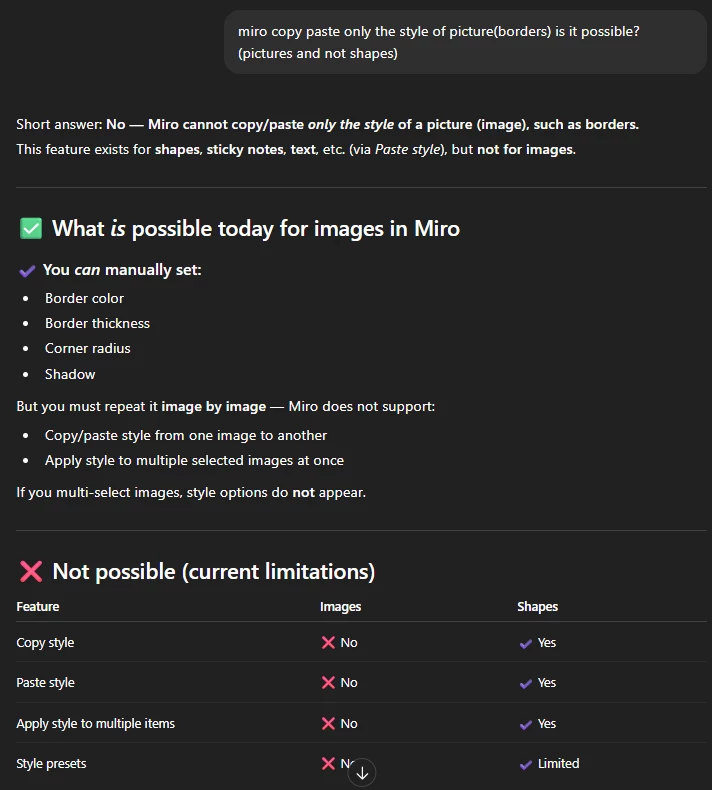The width and height of the screenshot is (712, 790).
Task: Click the 'If you multi-select images' sentence
Action: [191, 492]
